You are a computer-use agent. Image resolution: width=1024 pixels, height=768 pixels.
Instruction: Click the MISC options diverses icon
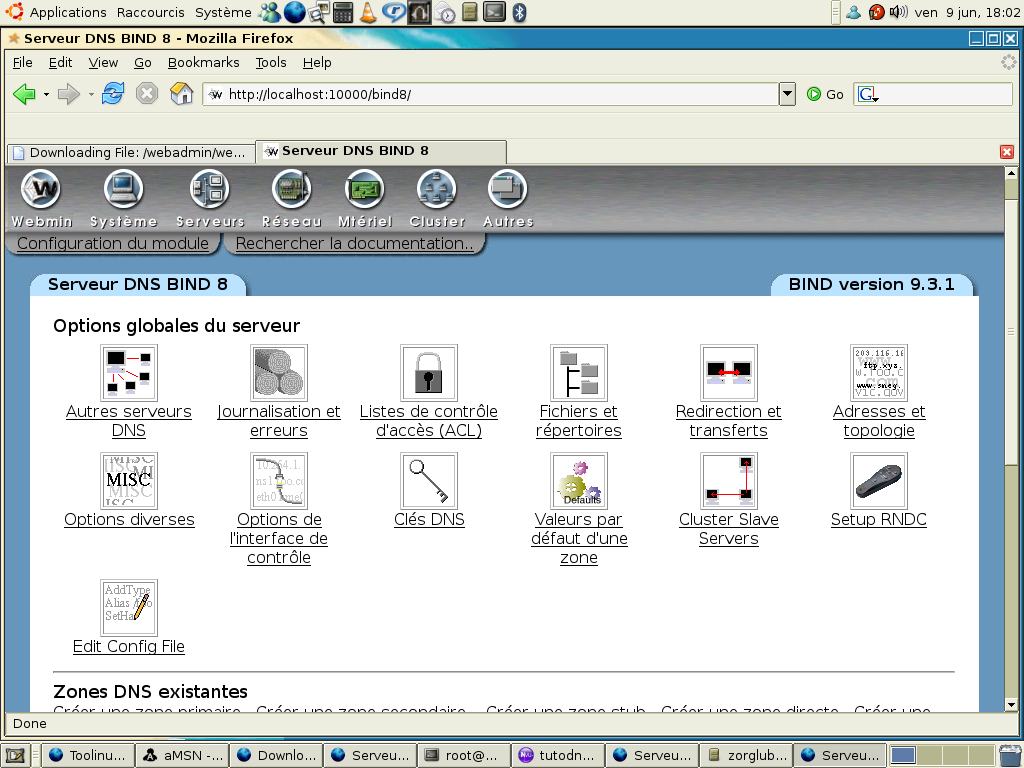pos(129,481)
